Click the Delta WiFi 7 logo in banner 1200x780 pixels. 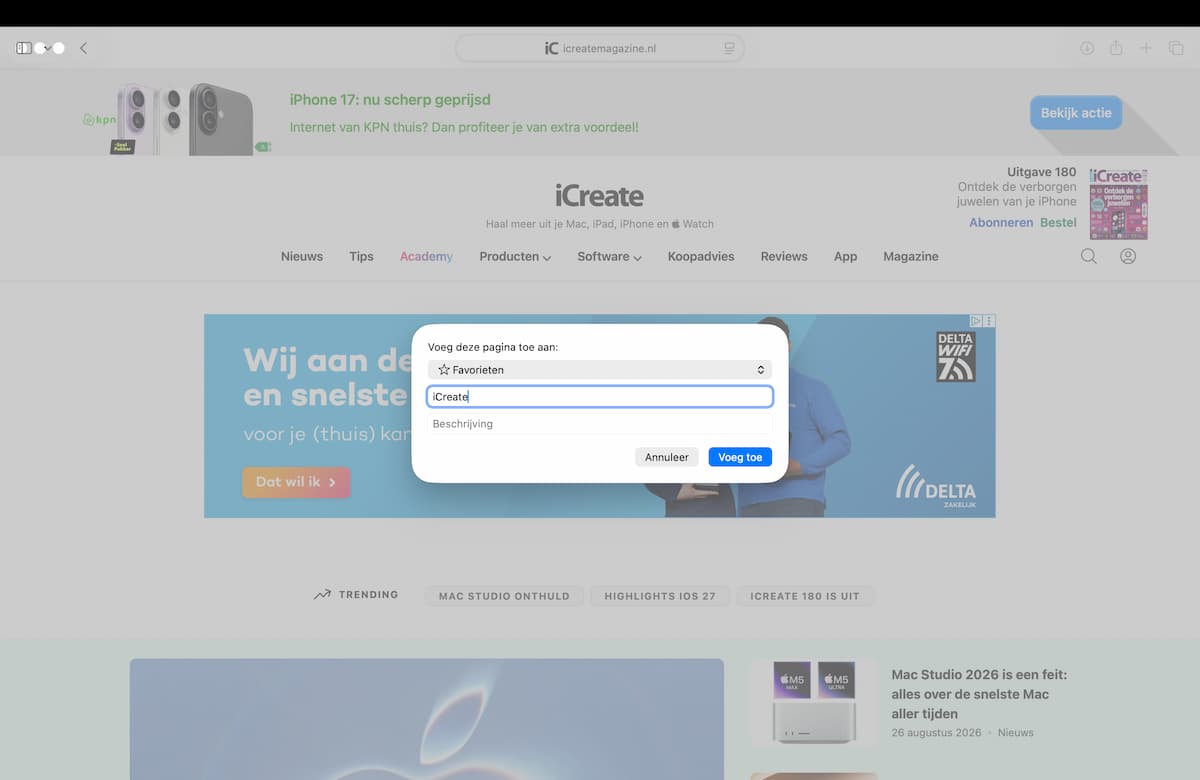click(955, 357)
